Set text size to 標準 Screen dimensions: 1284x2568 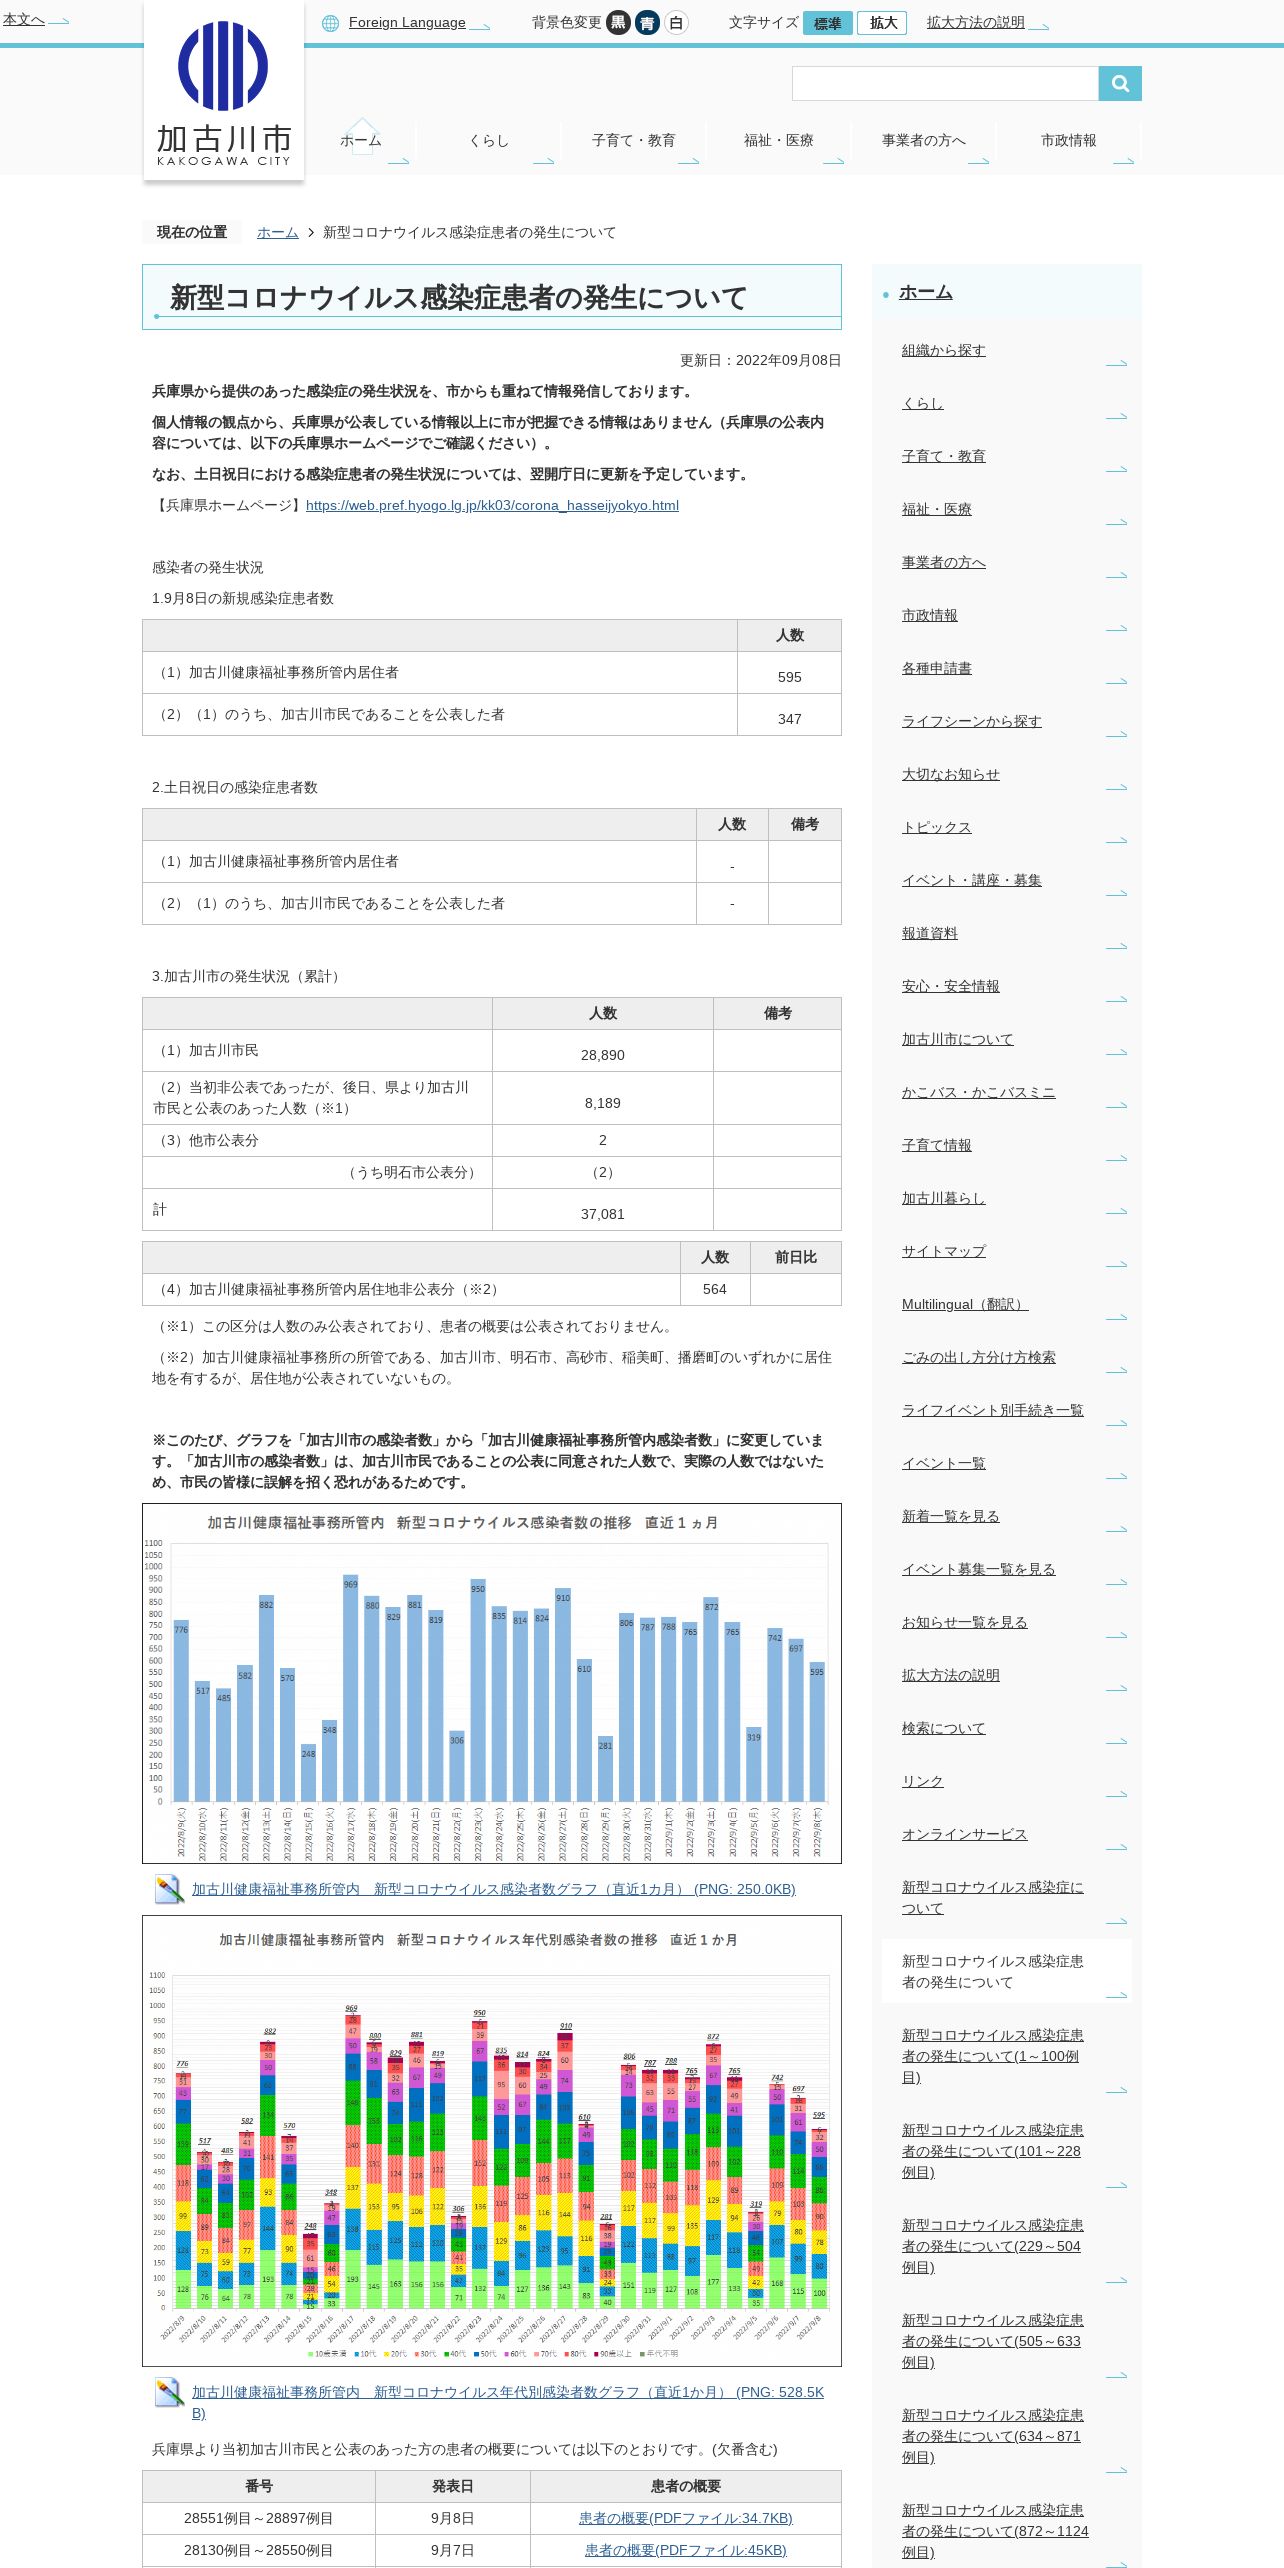click(x=827, y=23)
